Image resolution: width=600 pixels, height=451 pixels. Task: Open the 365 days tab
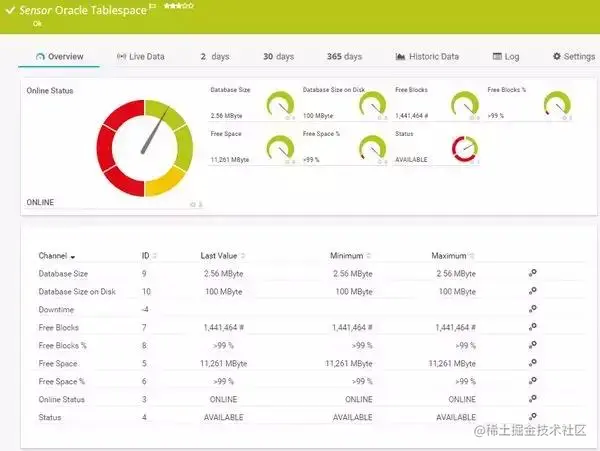click(344, 57)
